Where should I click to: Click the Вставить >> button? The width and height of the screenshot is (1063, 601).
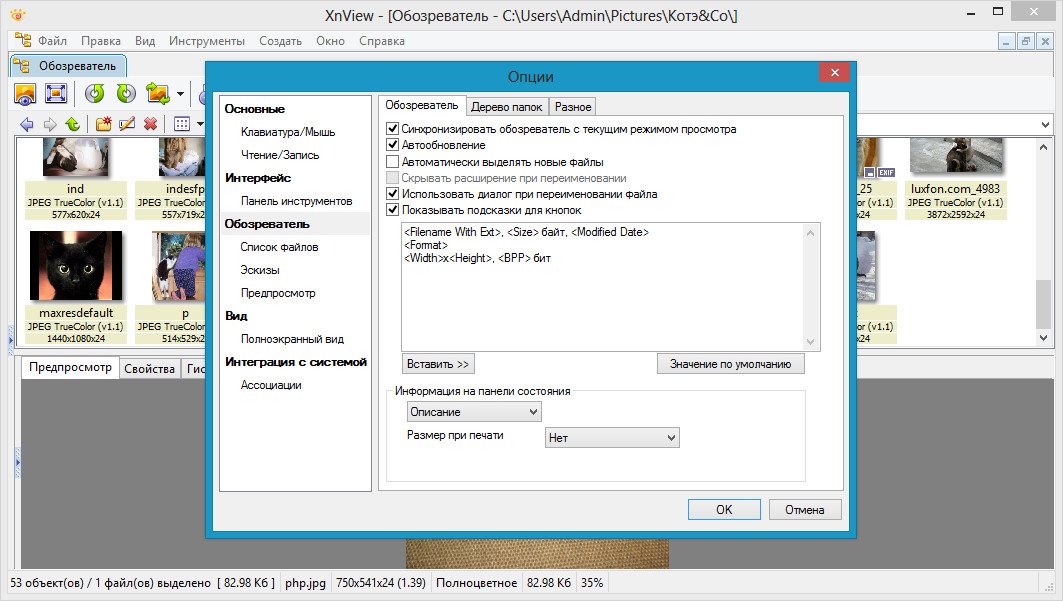439,364
